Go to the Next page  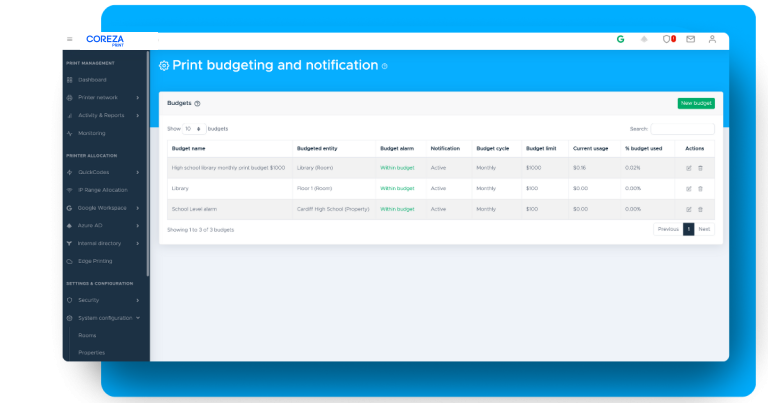[x=704, y=229]
